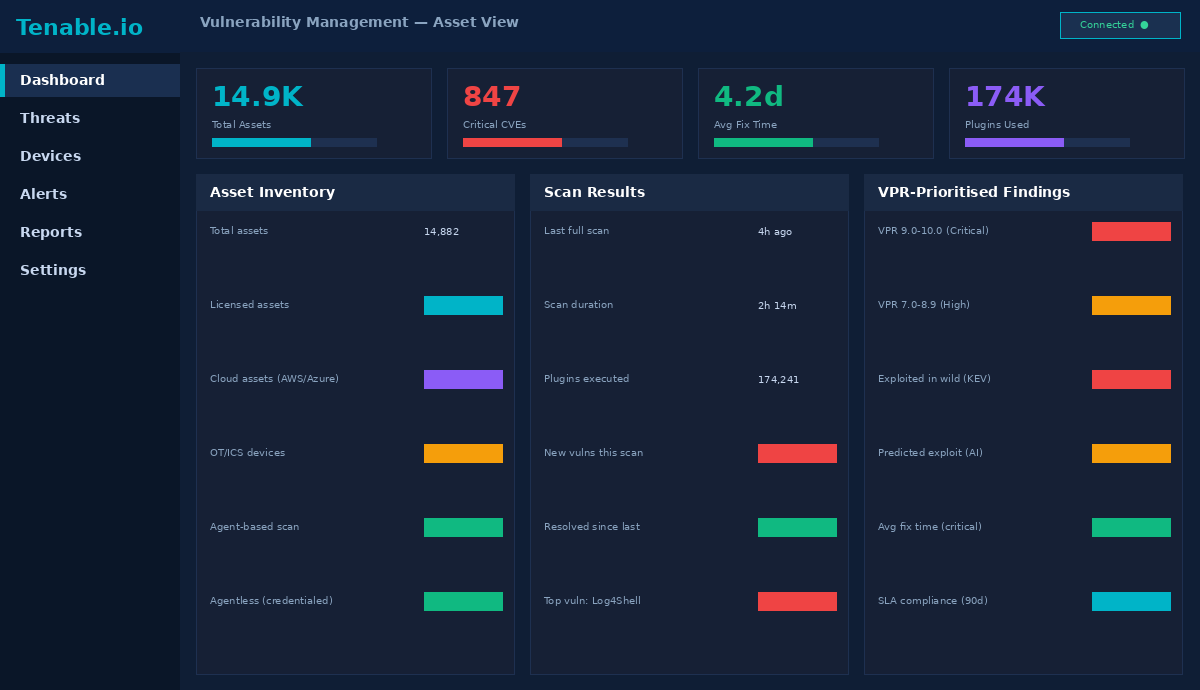The image size is (1200, 690).
Task: Click the Asset Inventory panel header
Action: 355,192
